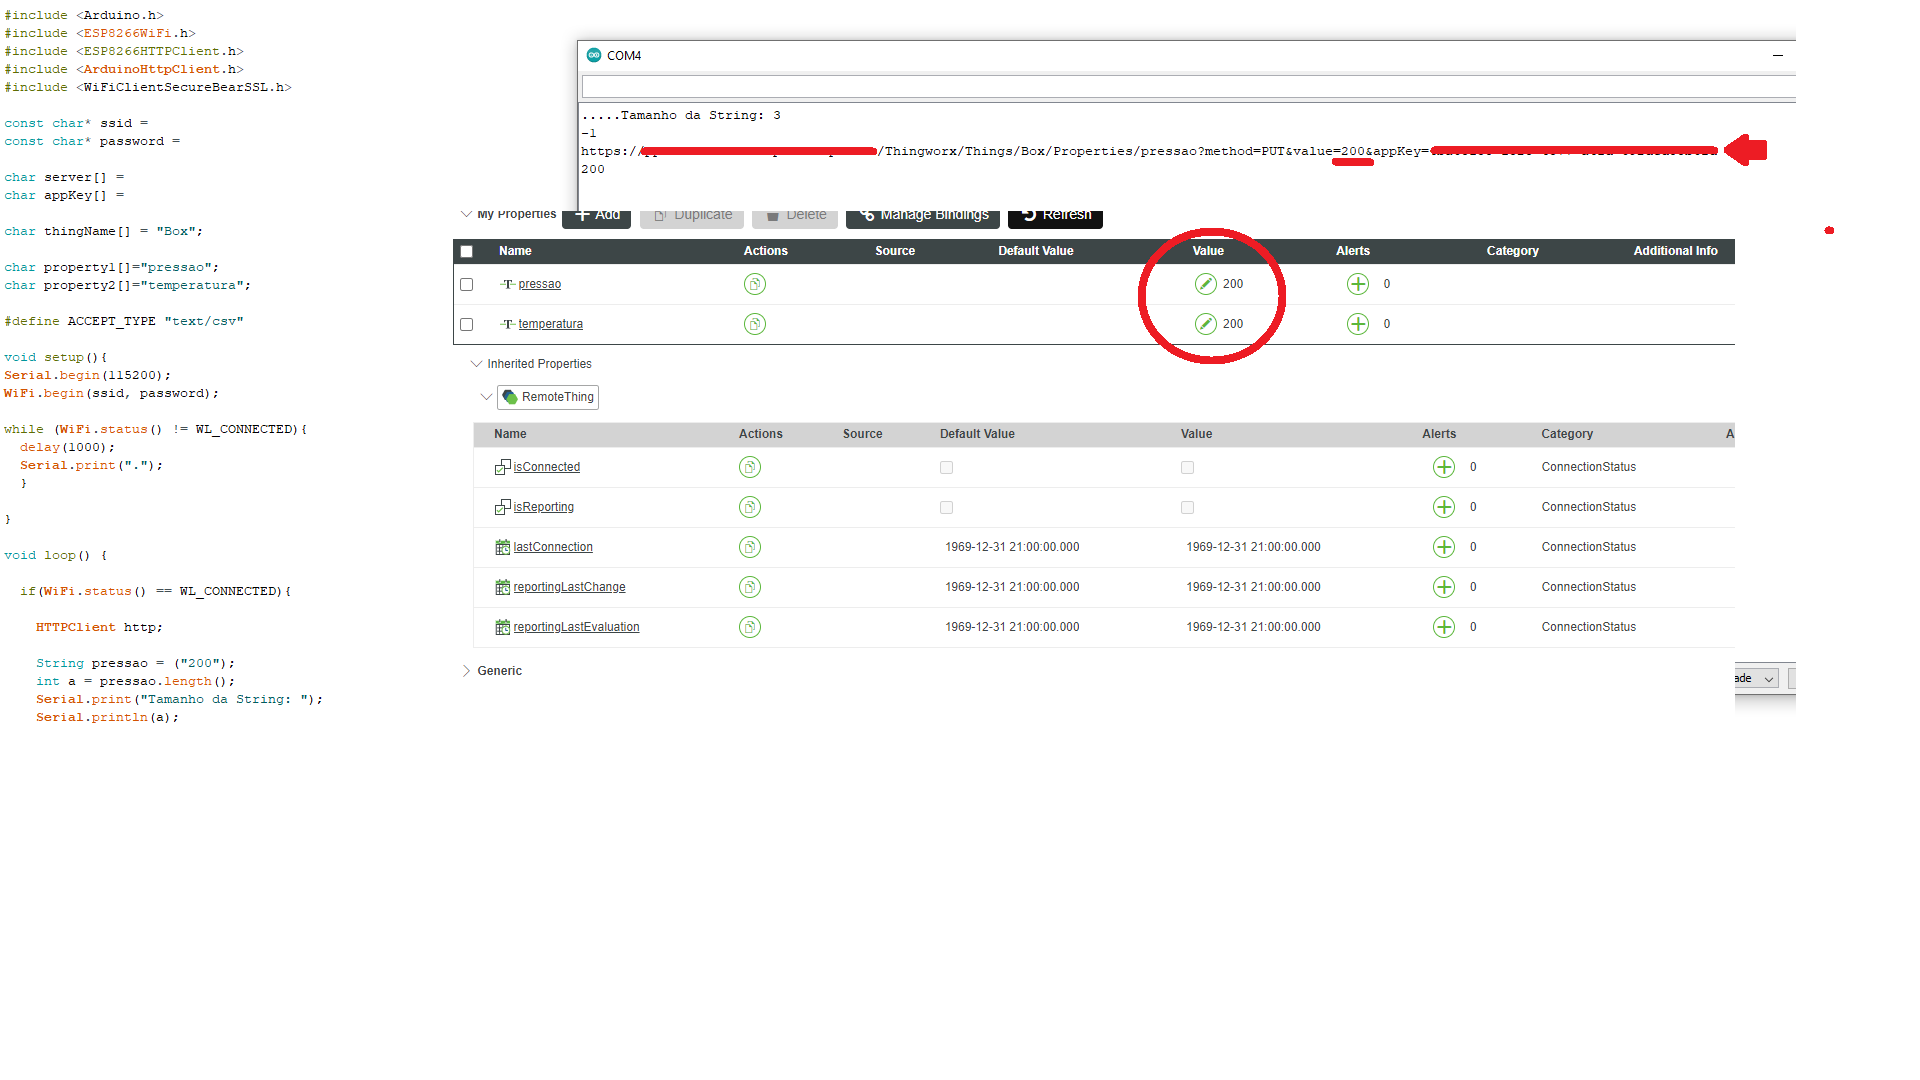This screenshot has width=1920, height=1080.
Task: Check the temperatura row checkbox
Action: pyautogui.click(x=467, y=325)
